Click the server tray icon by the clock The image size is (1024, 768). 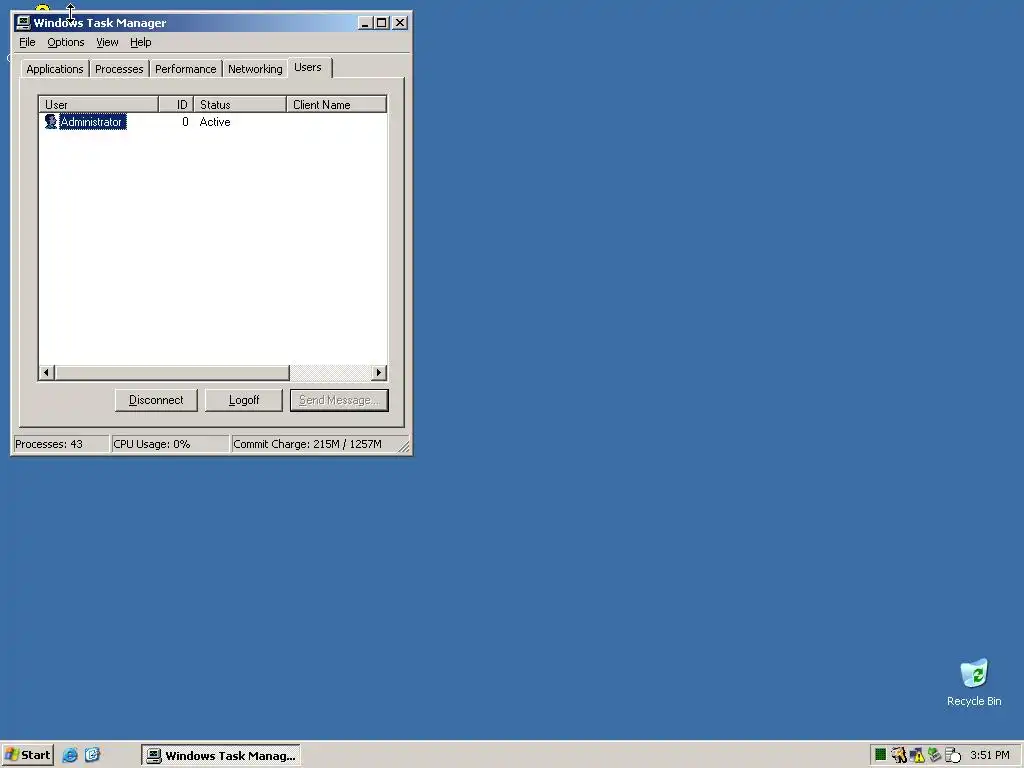pos(953,756)
